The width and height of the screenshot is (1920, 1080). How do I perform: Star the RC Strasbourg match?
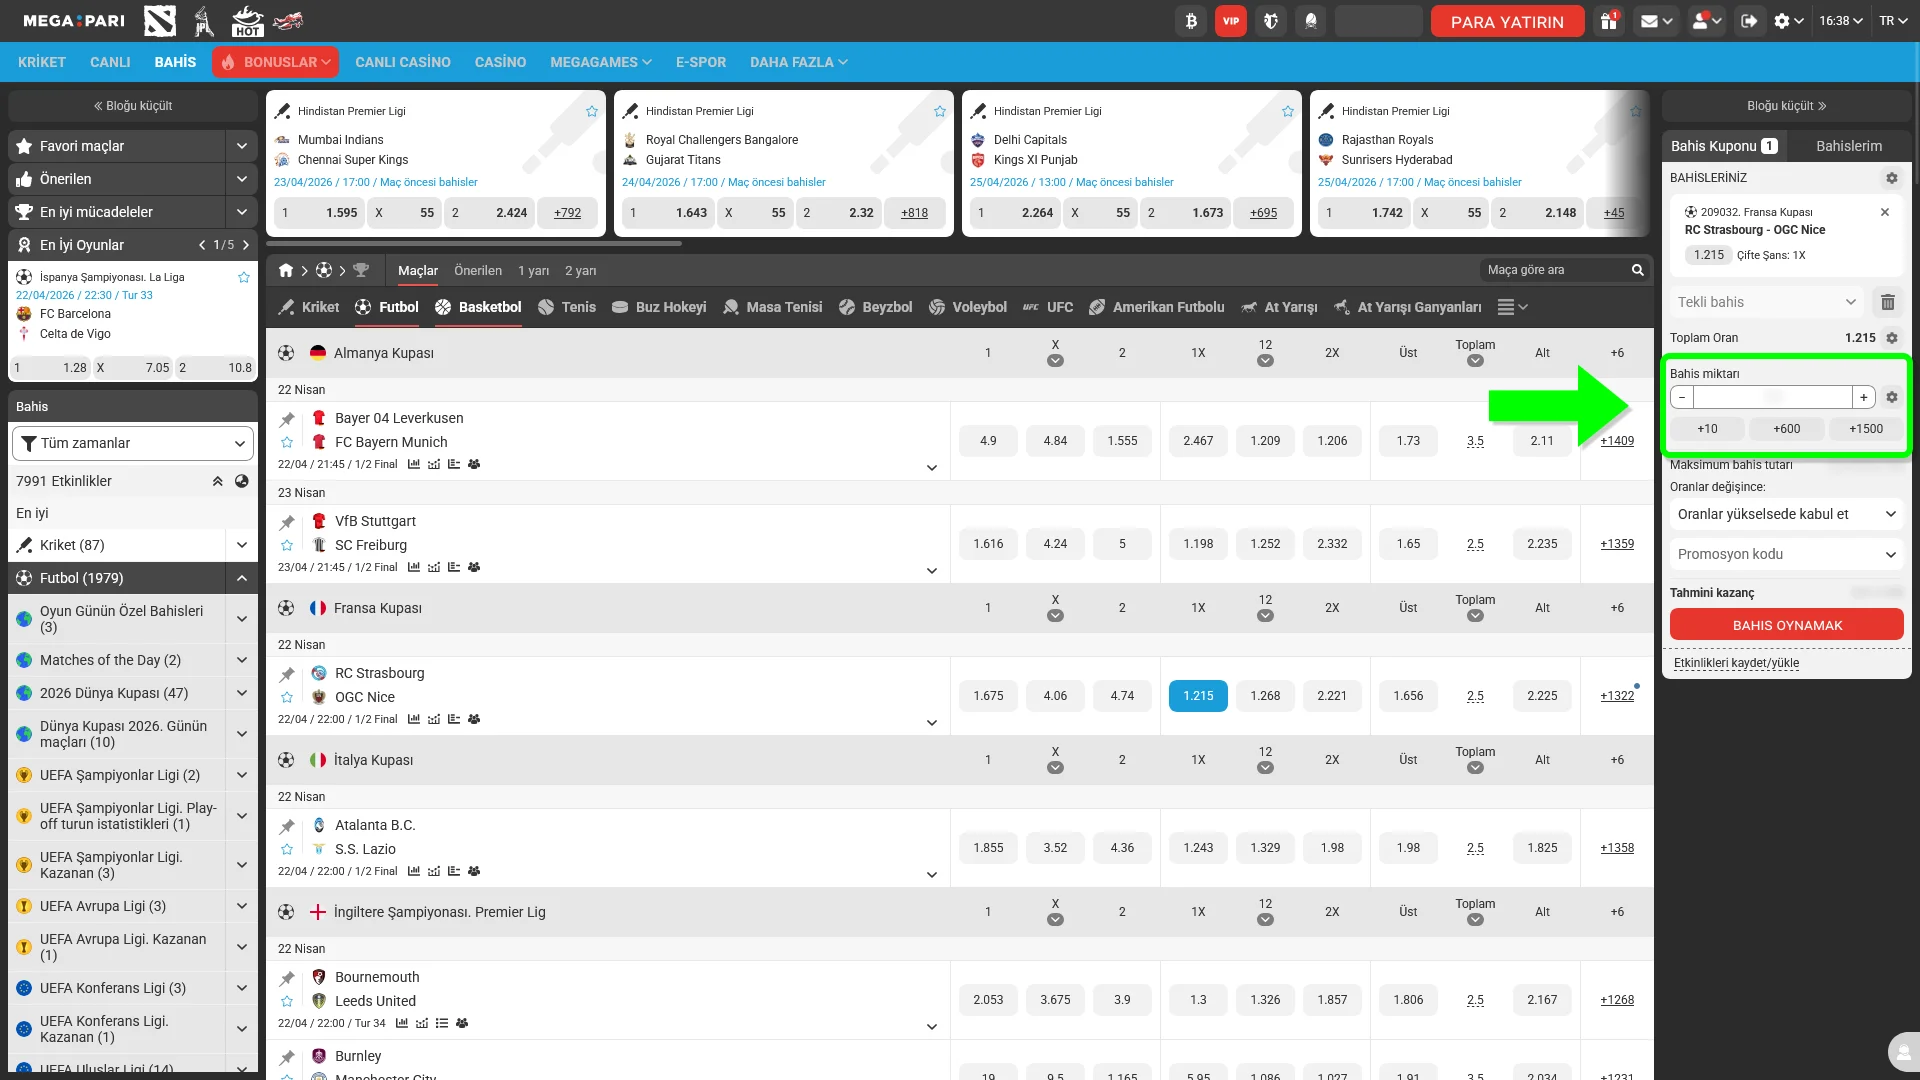[x=287, y=697]
